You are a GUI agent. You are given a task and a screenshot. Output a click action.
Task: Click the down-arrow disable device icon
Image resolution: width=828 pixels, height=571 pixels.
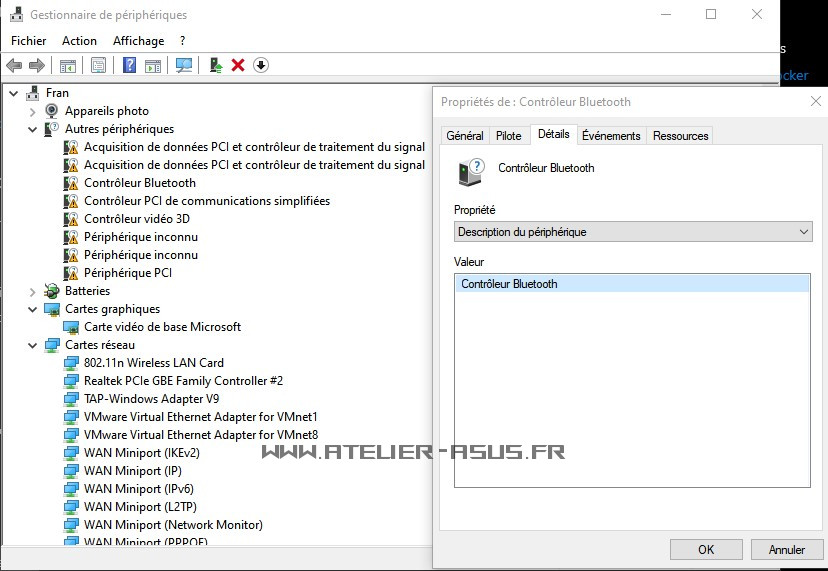coord(261,65)
